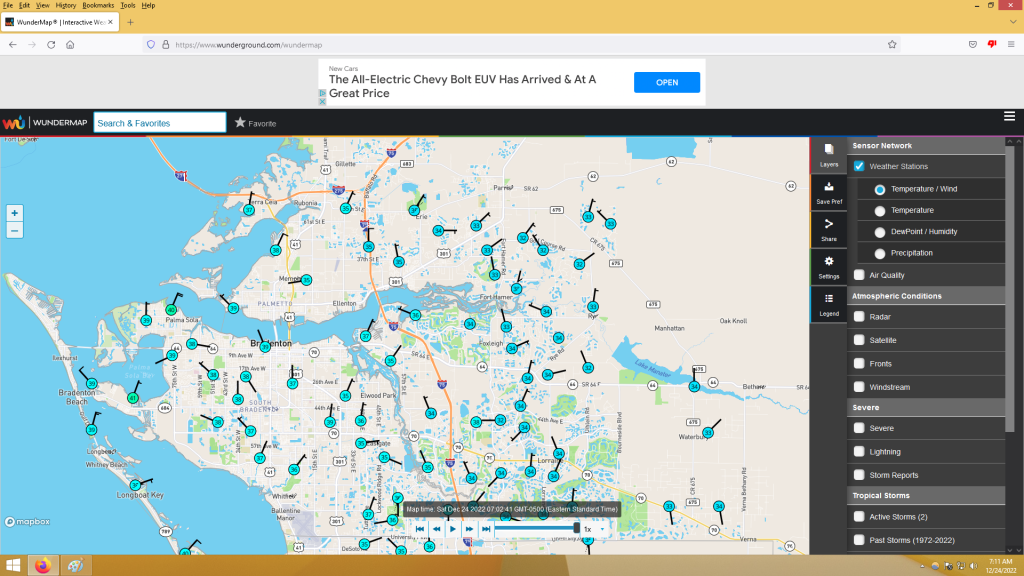The height and width of the screenshot is (576, 1024).
Task: Click the Weather Underground logo
Action: coord(13,123)
